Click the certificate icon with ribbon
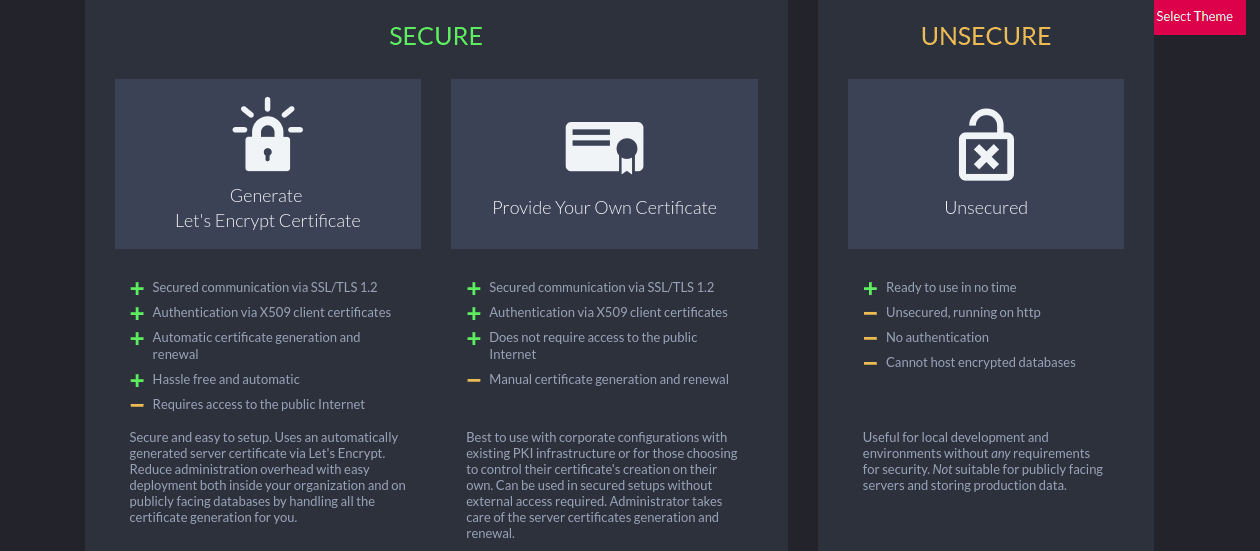 (x=604, y=147)
